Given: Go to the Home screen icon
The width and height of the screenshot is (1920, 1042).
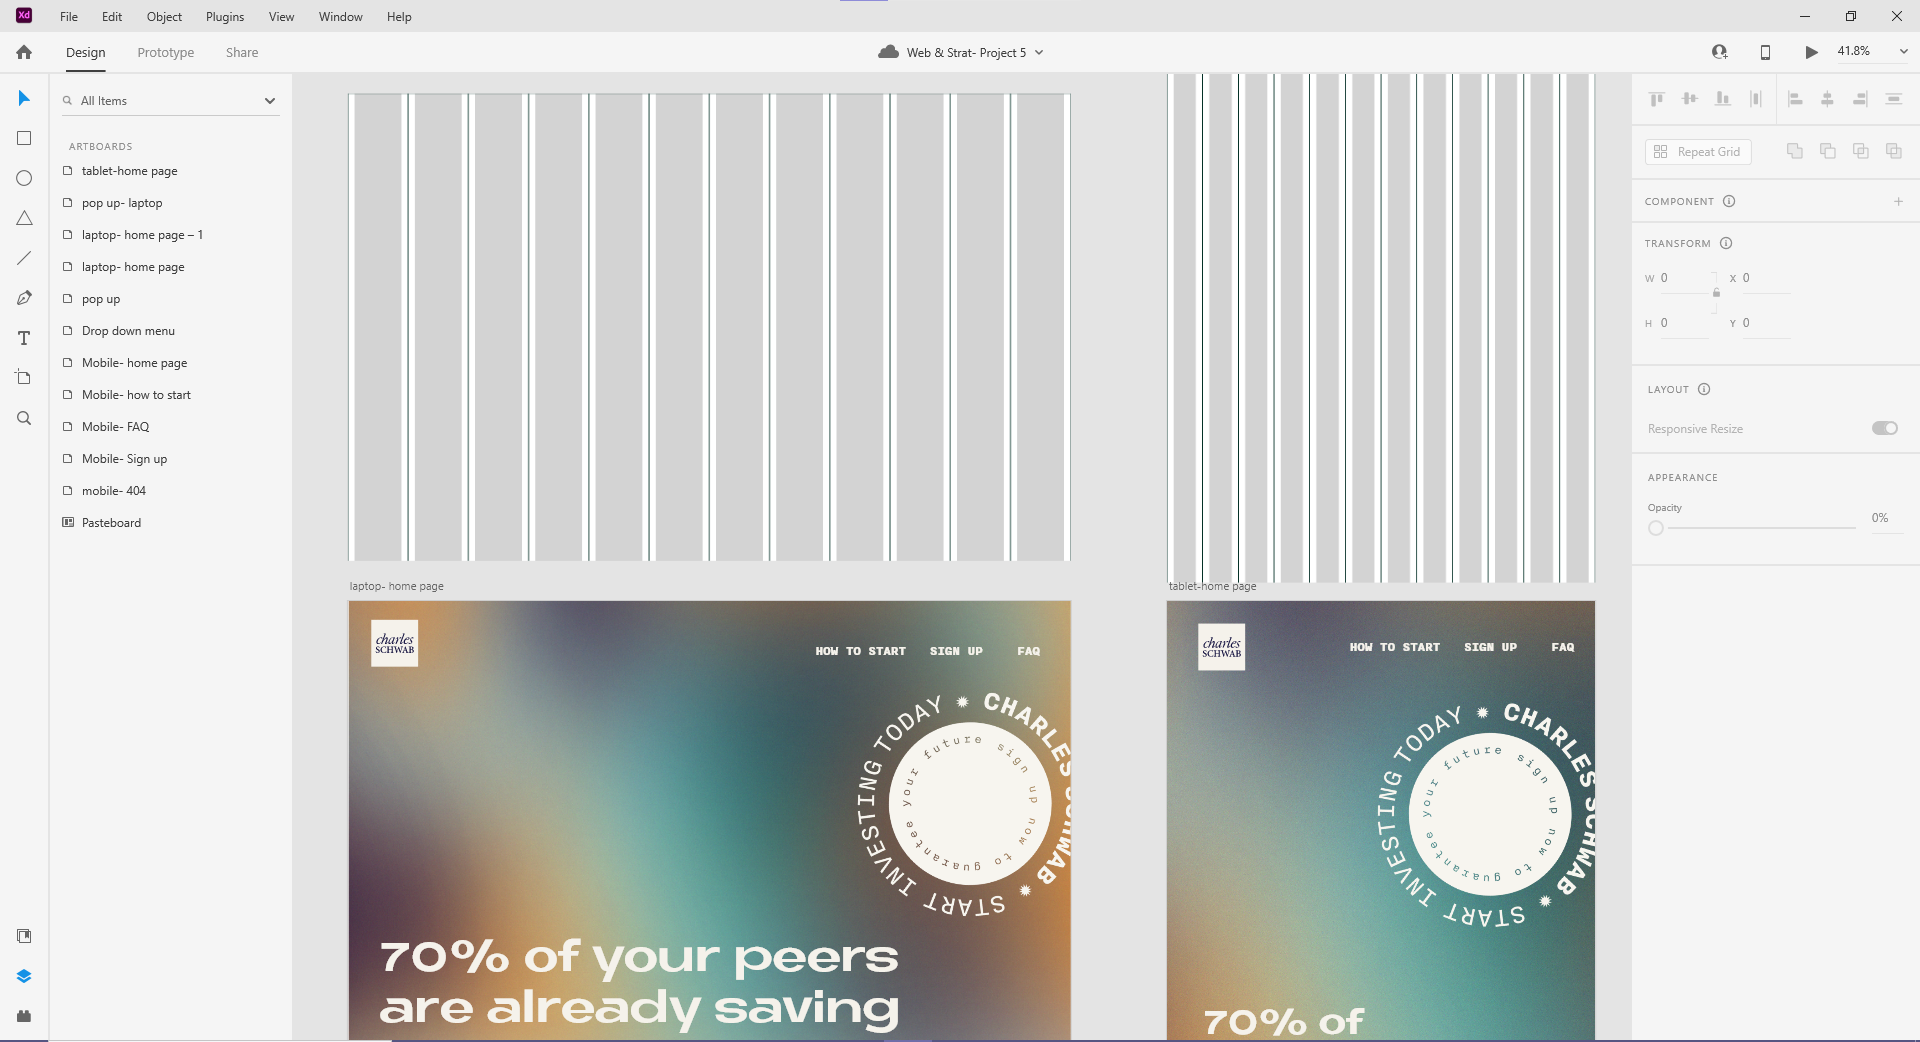Looking at the screenshot, I should [x=24, y=52].
